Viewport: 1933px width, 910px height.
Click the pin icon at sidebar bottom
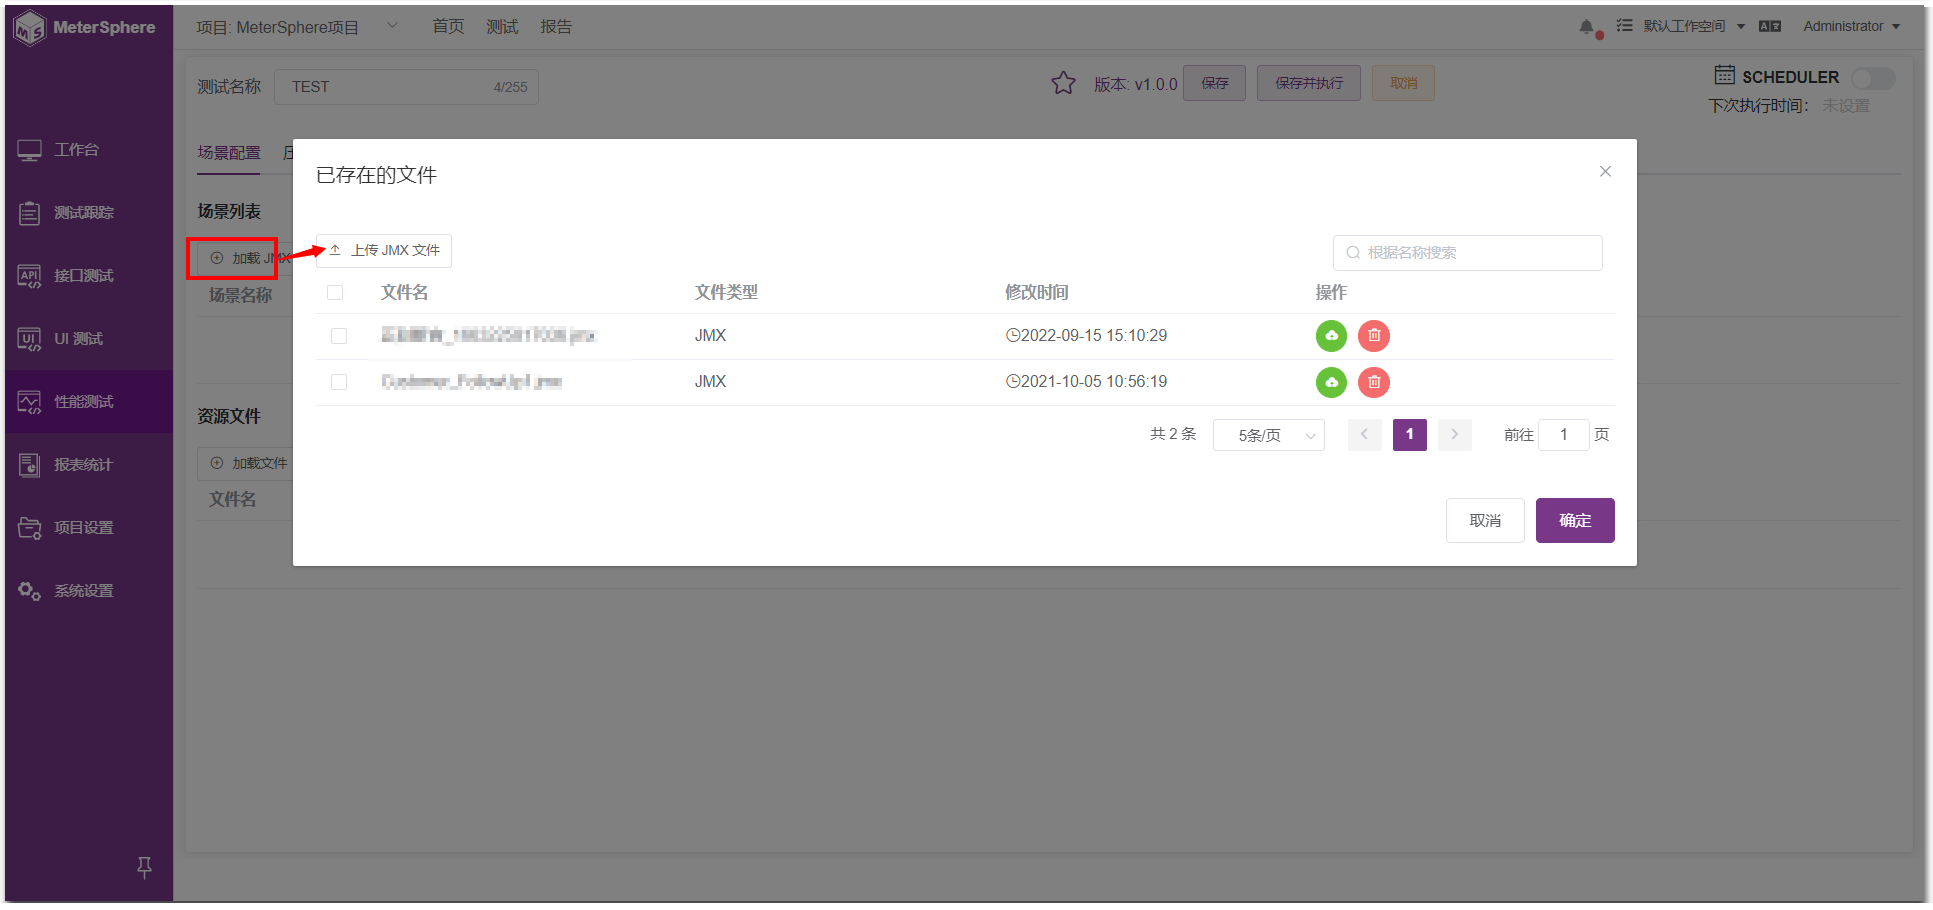click(144, 867)
